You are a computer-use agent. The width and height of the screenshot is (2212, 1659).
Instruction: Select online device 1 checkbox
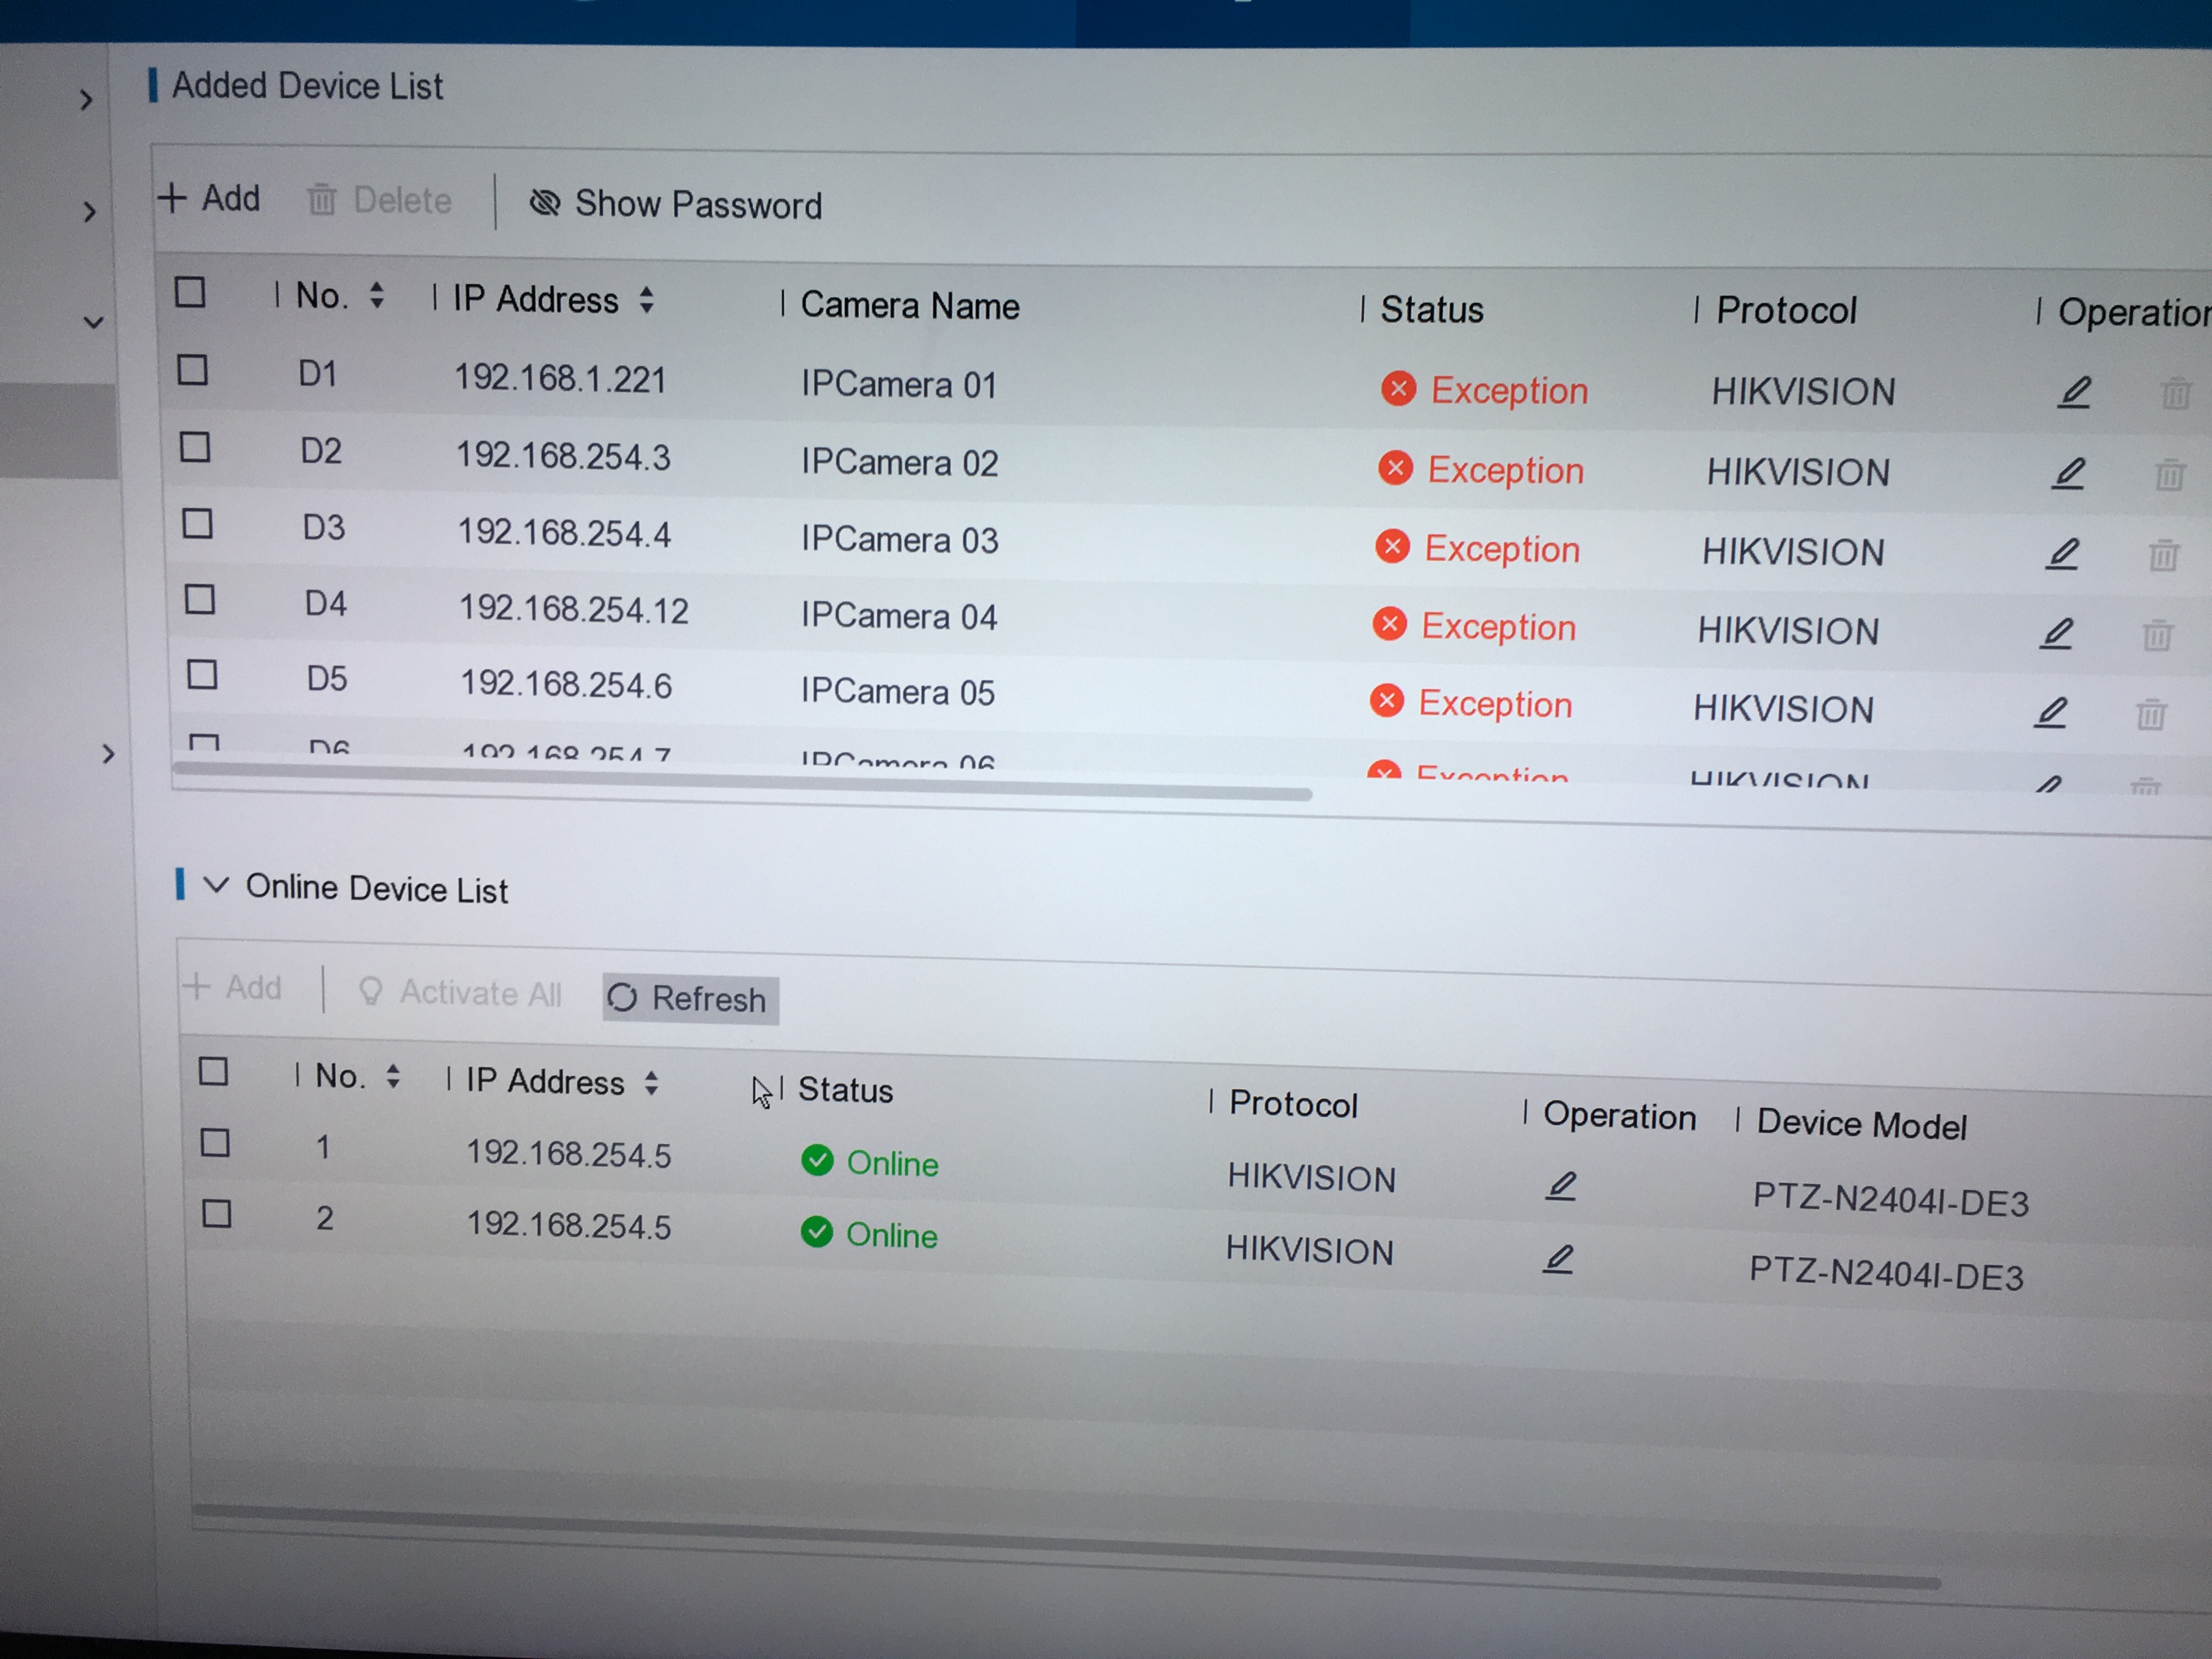tap(215, 1142)
